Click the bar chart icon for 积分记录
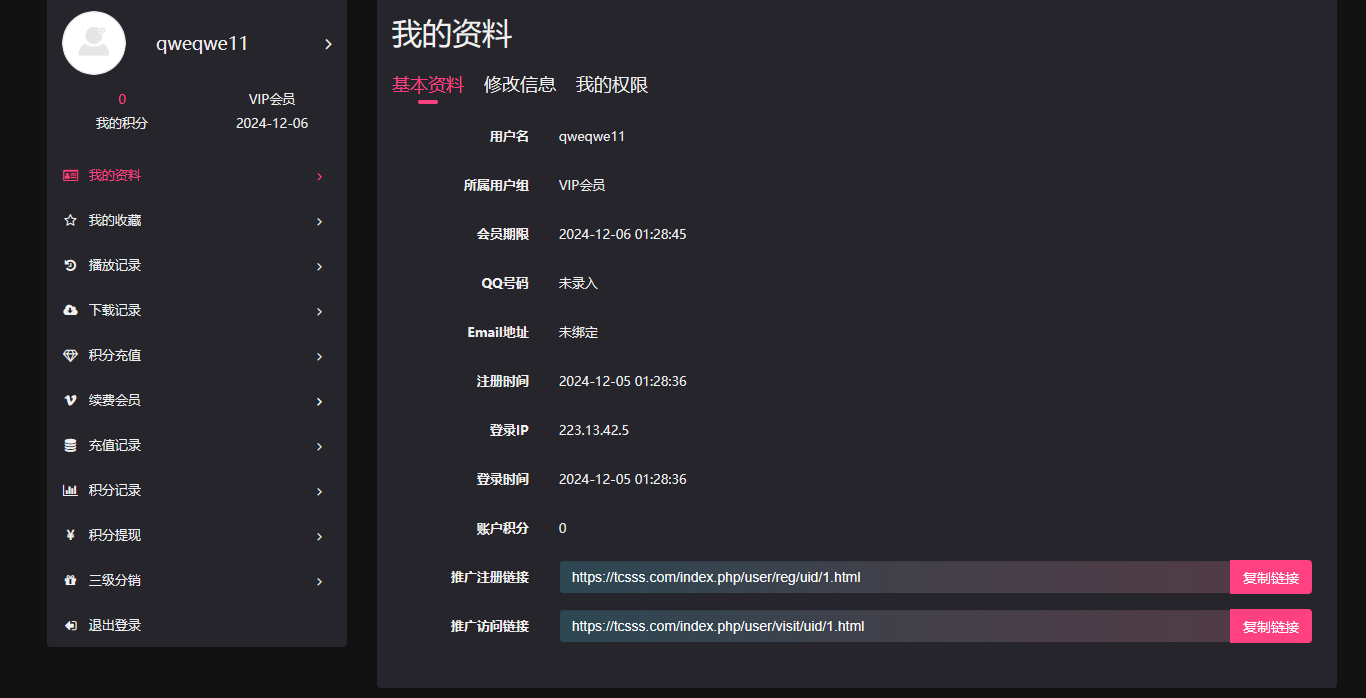This screenshot has width=1366, height=698. [x=70, y=491]
